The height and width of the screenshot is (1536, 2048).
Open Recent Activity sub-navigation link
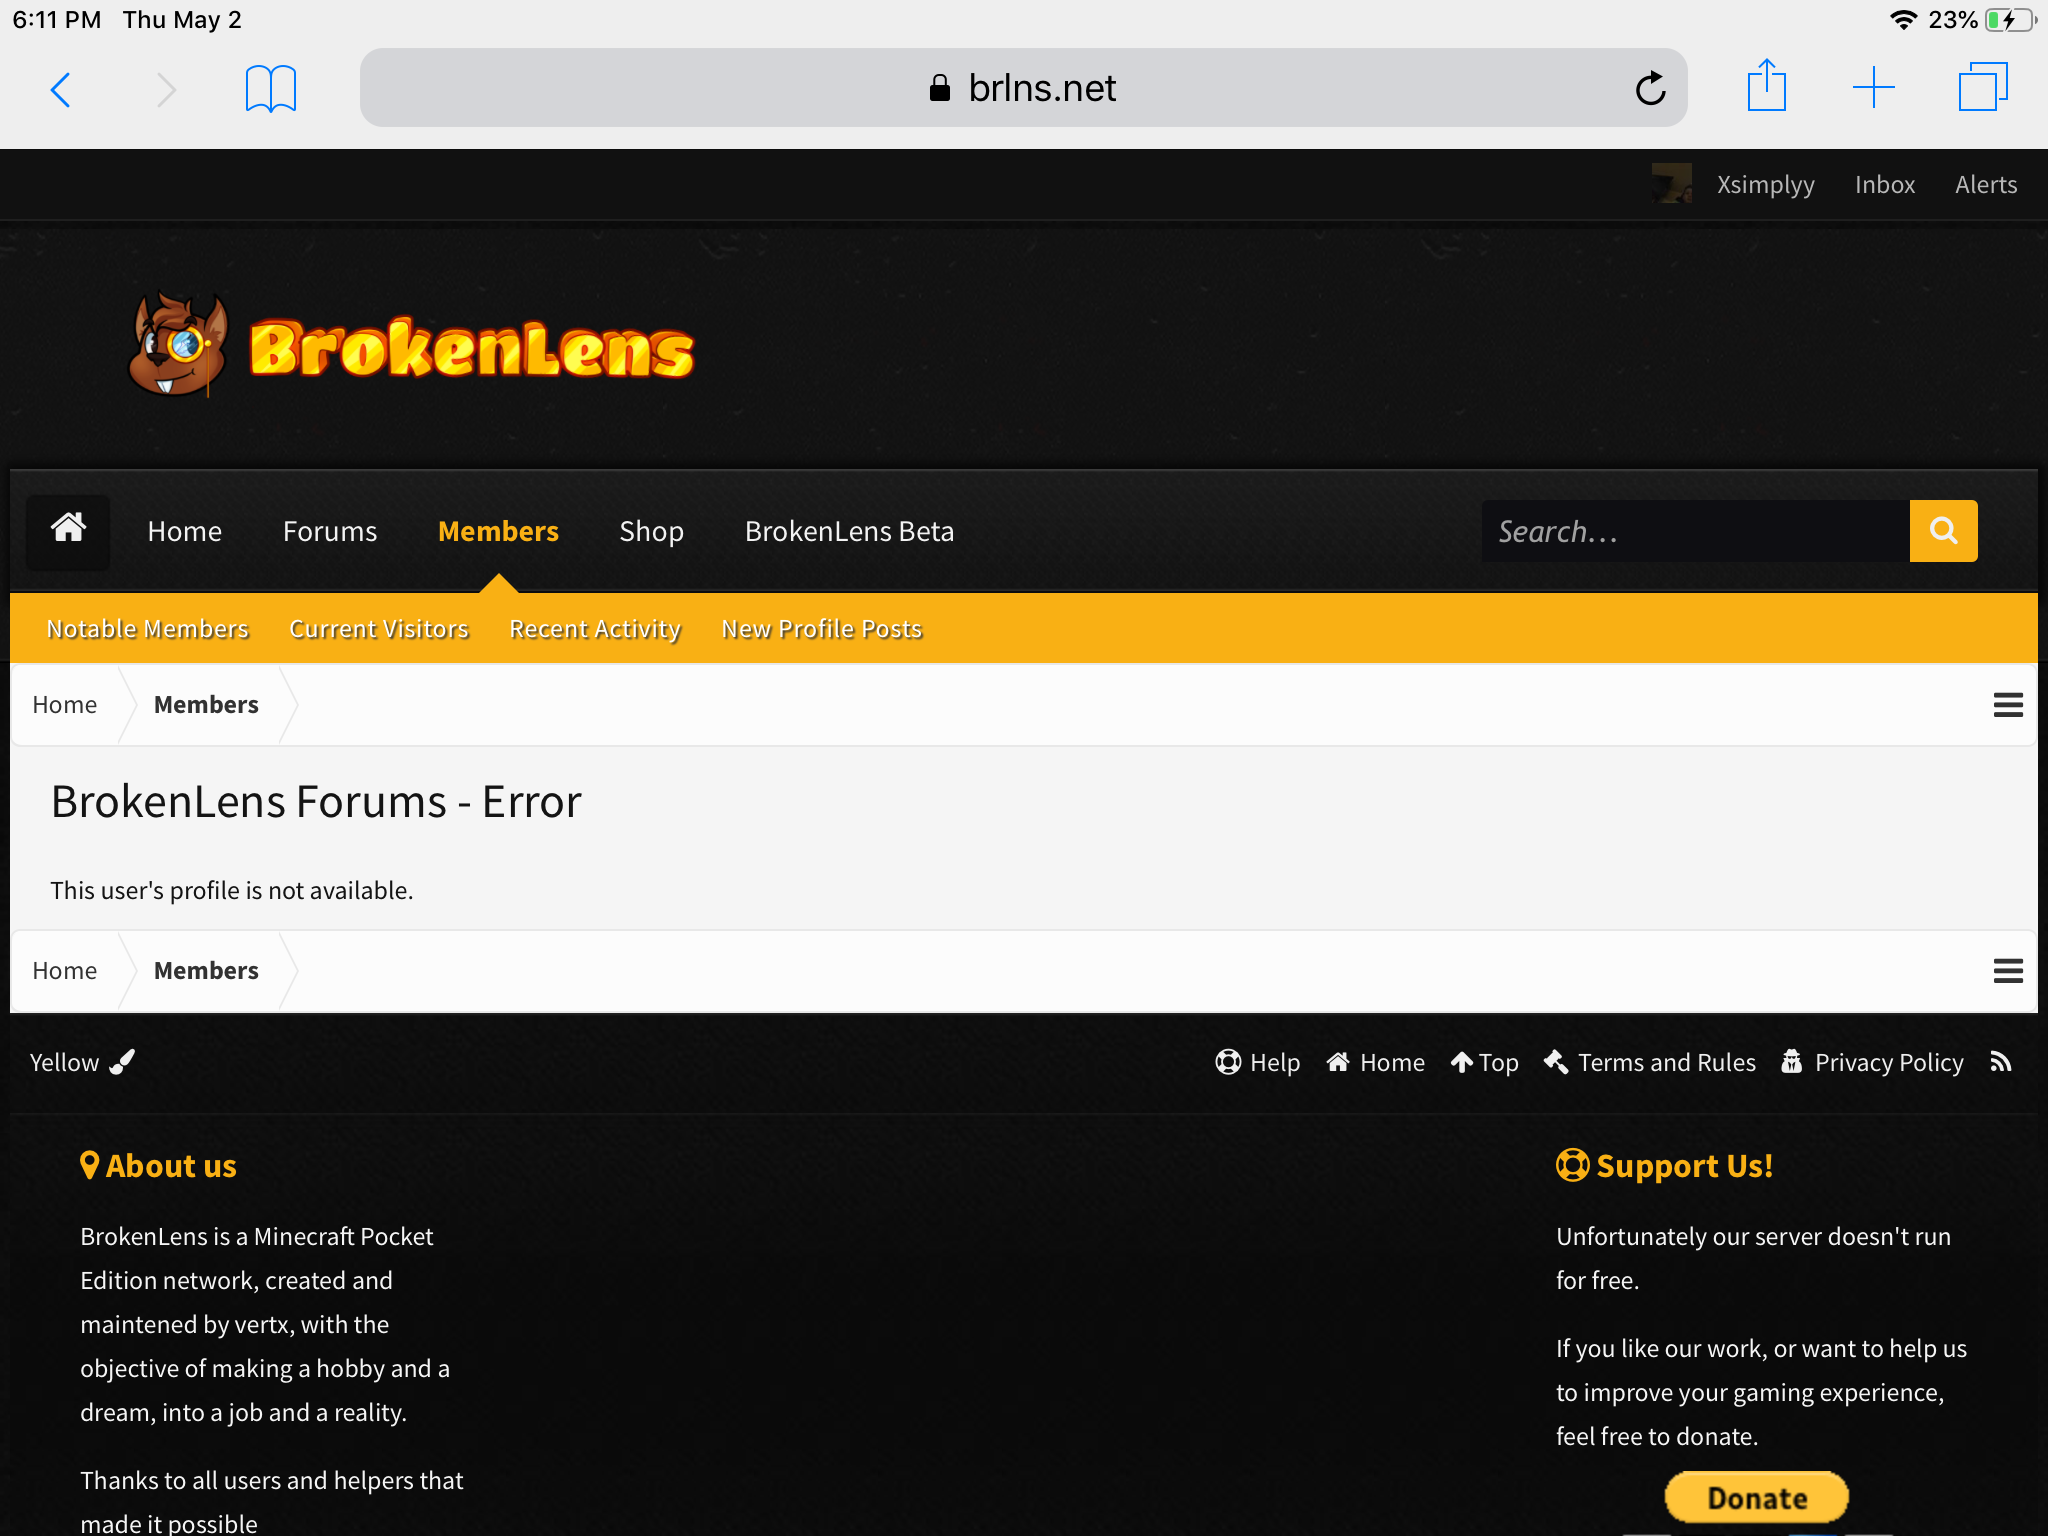[x=595, y=628]
